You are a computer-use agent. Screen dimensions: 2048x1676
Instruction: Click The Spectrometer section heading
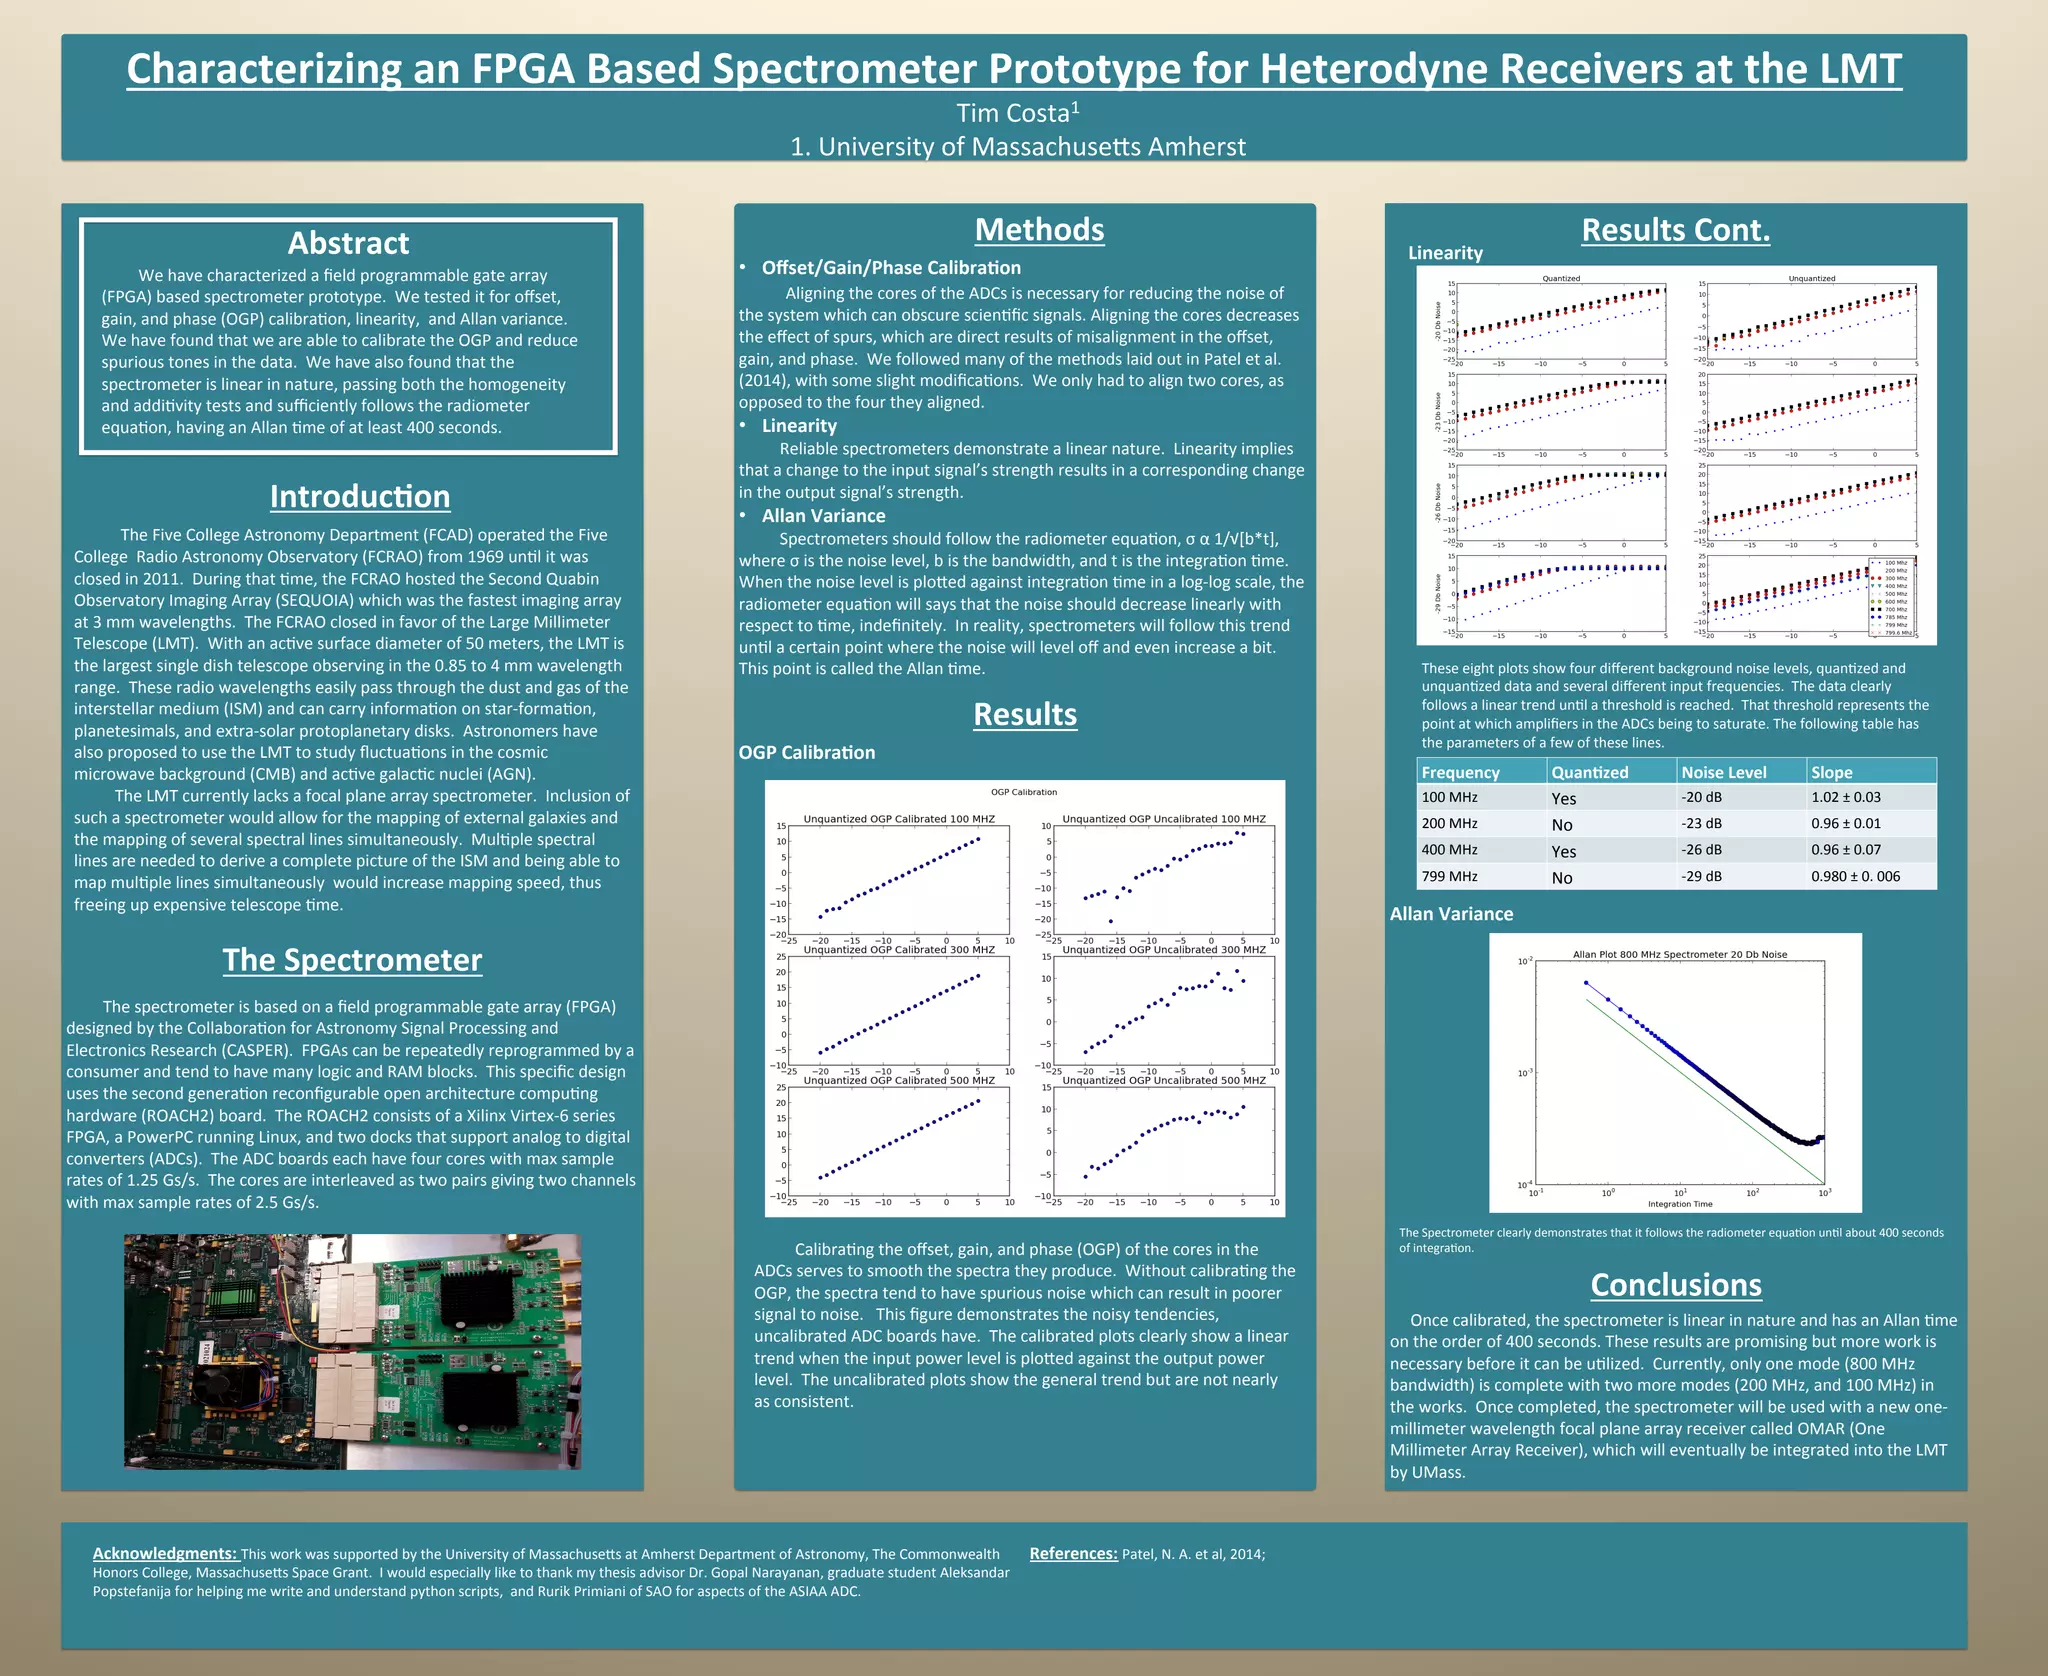(x=352, y=959)
